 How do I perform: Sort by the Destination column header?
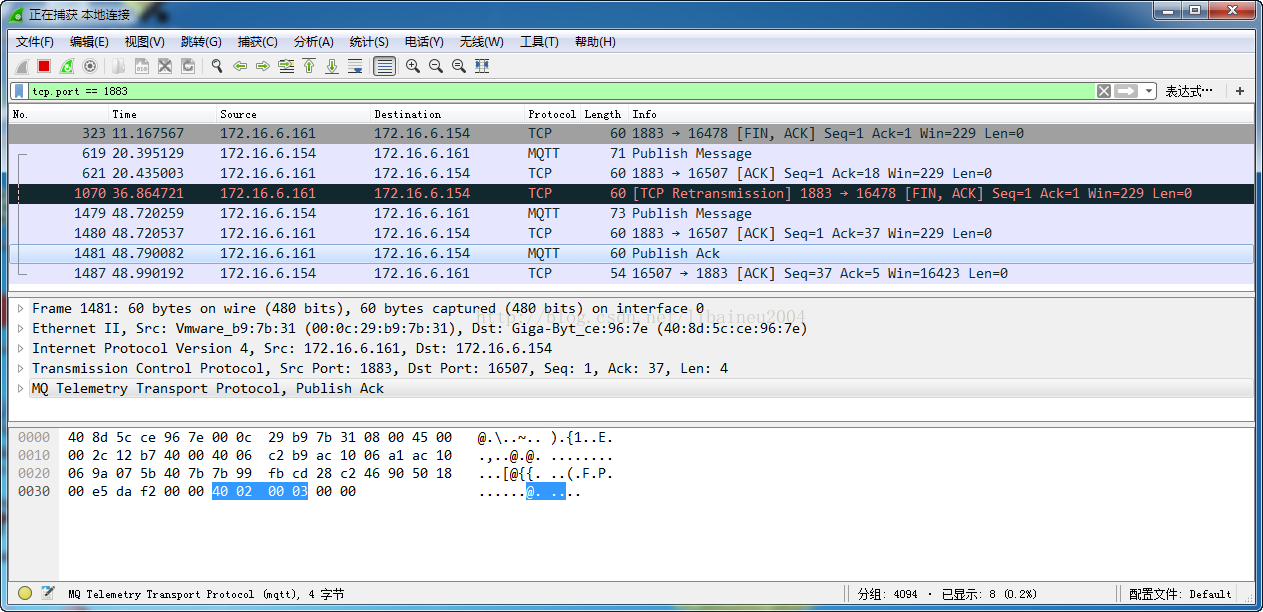447,114
